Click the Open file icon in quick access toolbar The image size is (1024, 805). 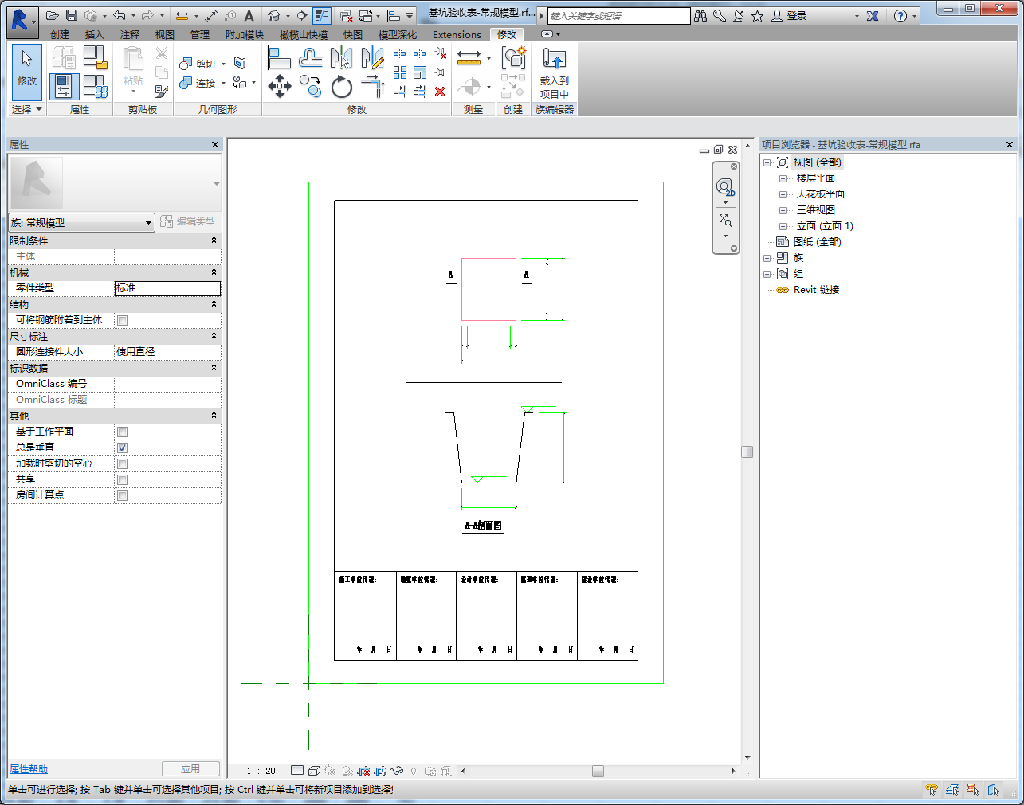(x=52, y=16)
